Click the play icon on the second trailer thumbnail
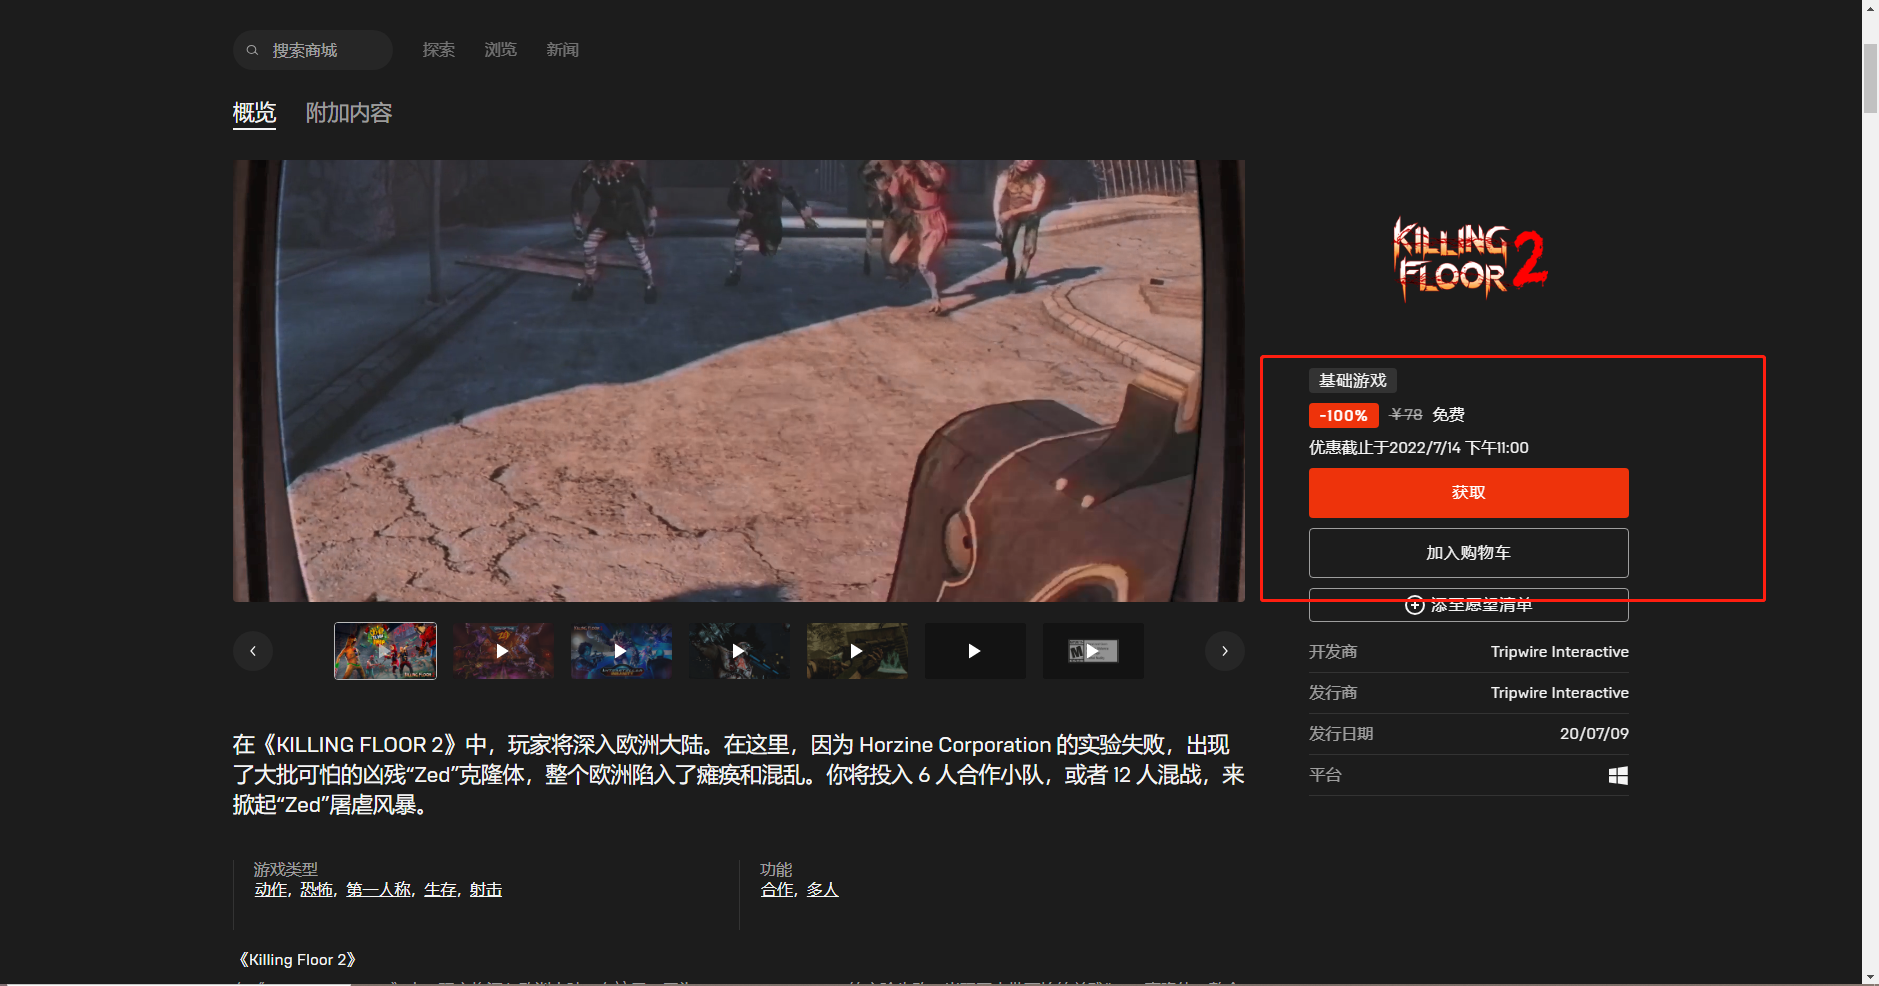This screenshot has width=1879, height=986. pos(503,651)
